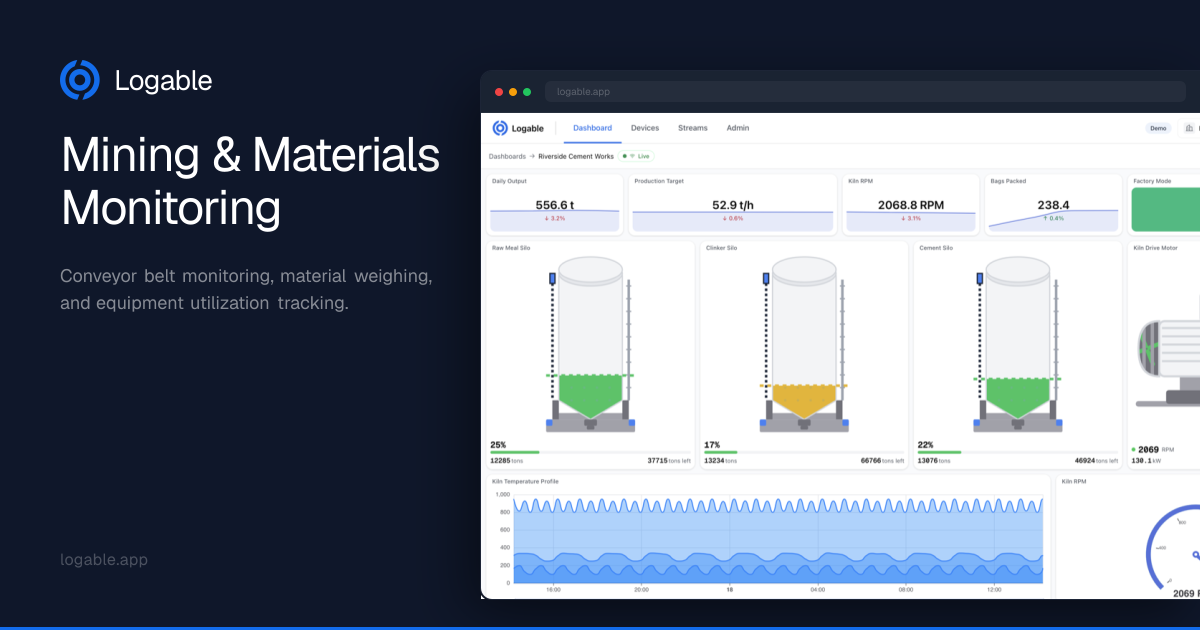The height and width of the screenshot is (630, 1200).
Task: Click the '2069 RPM' motor reading
Action: tap(1155, 450)
